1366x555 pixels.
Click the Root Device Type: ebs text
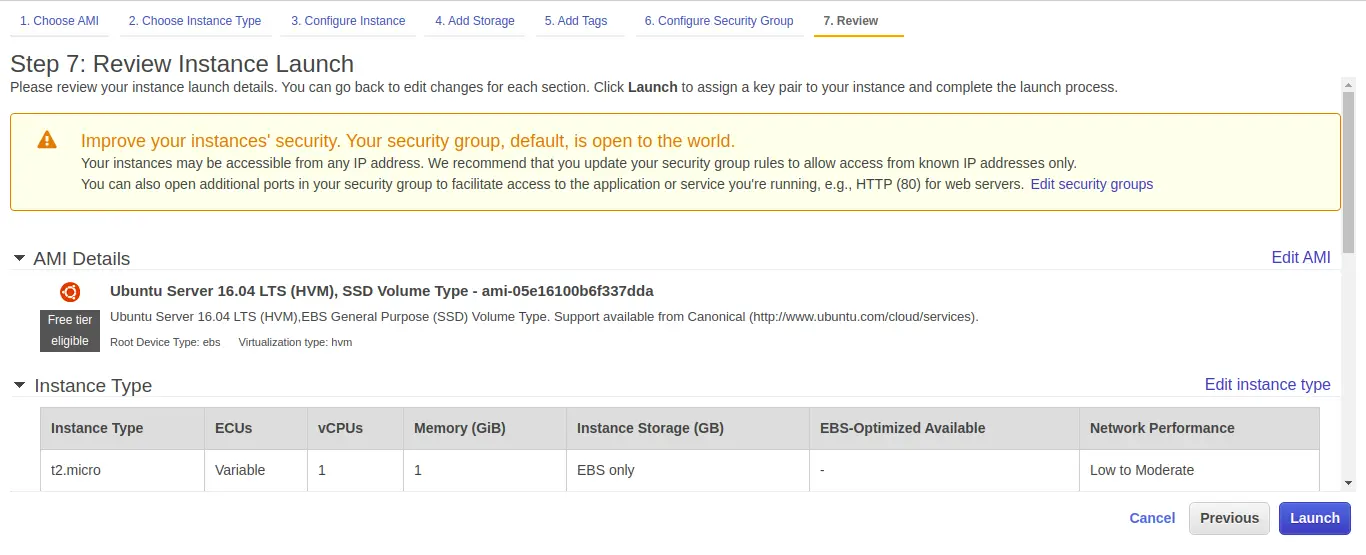pos(165,342)
